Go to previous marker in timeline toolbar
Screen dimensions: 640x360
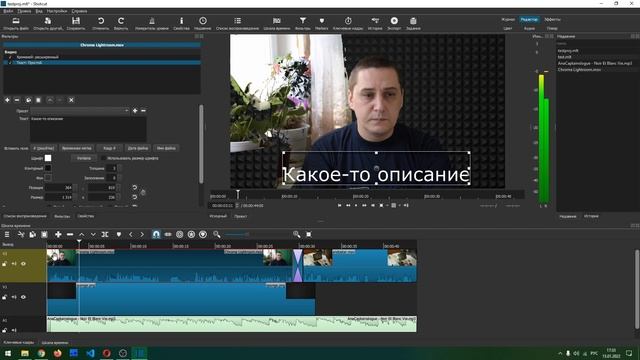(131, 234)
